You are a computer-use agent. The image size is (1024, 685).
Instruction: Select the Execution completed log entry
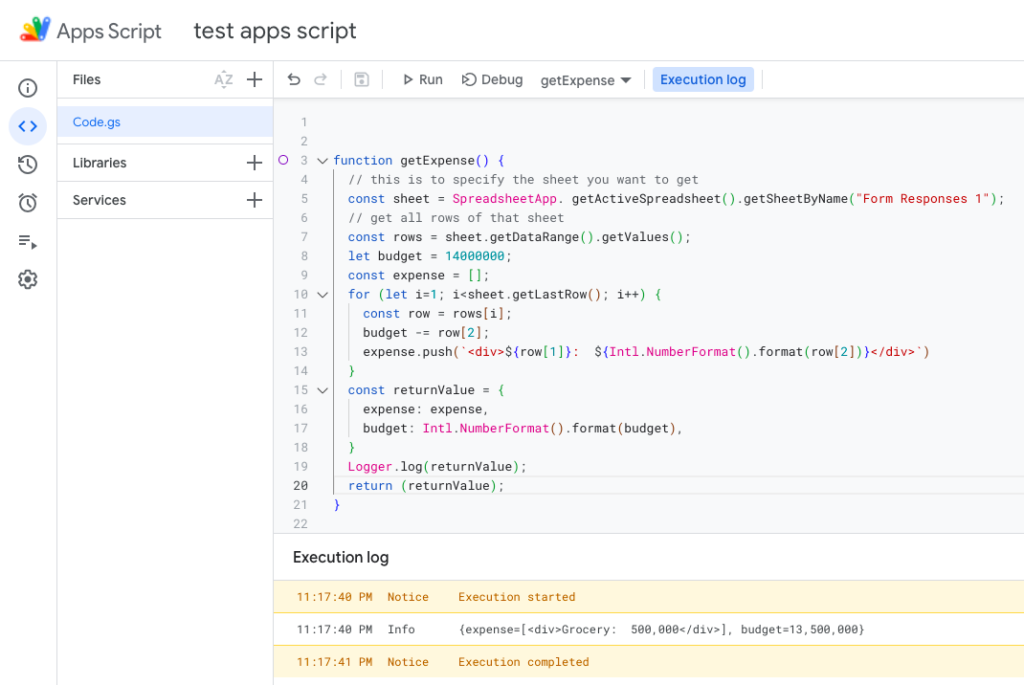(x=648, y=662)
